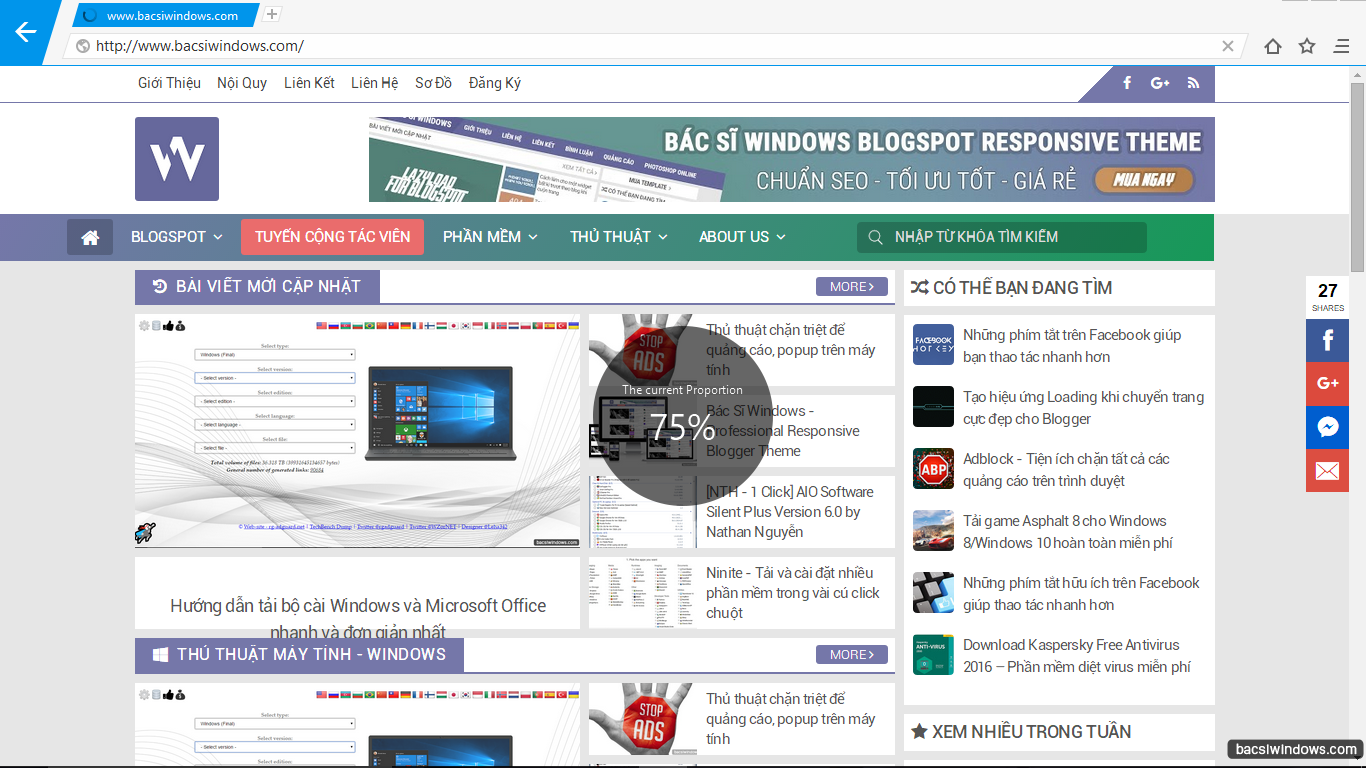The height and width of the screenshot is (768, 1366).
Task: Open the Liên Kết top menu link
Action: tap(309, 83)
